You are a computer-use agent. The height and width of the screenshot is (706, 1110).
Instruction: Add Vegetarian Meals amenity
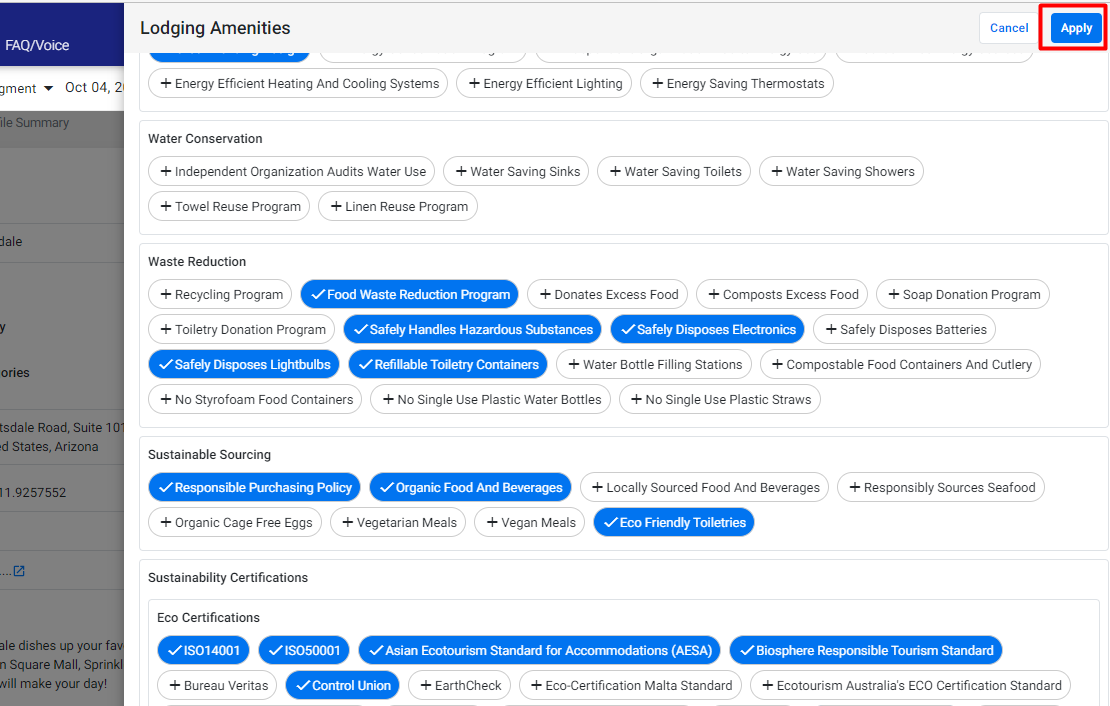398,522
